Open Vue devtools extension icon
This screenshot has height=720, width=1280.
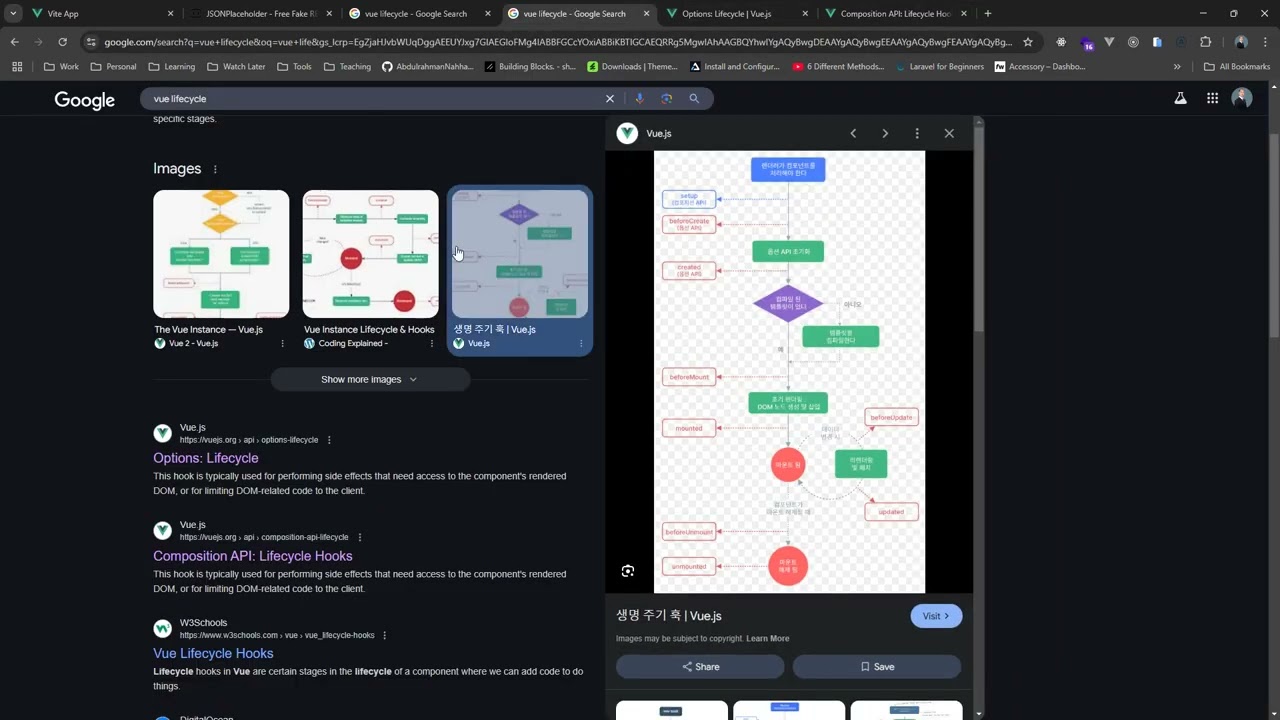pyautogui.click(x=1109, y=42)
